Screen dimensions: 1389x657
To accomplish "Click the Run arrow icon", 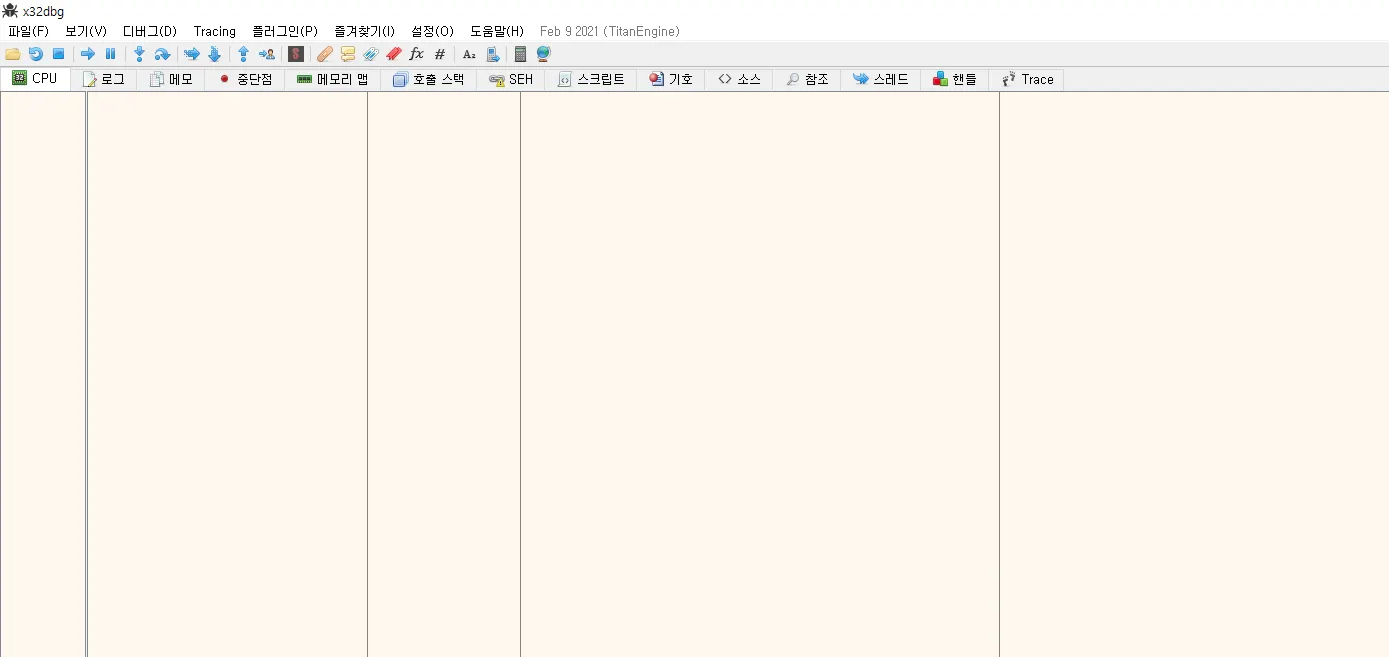I will tap(88, 54).
